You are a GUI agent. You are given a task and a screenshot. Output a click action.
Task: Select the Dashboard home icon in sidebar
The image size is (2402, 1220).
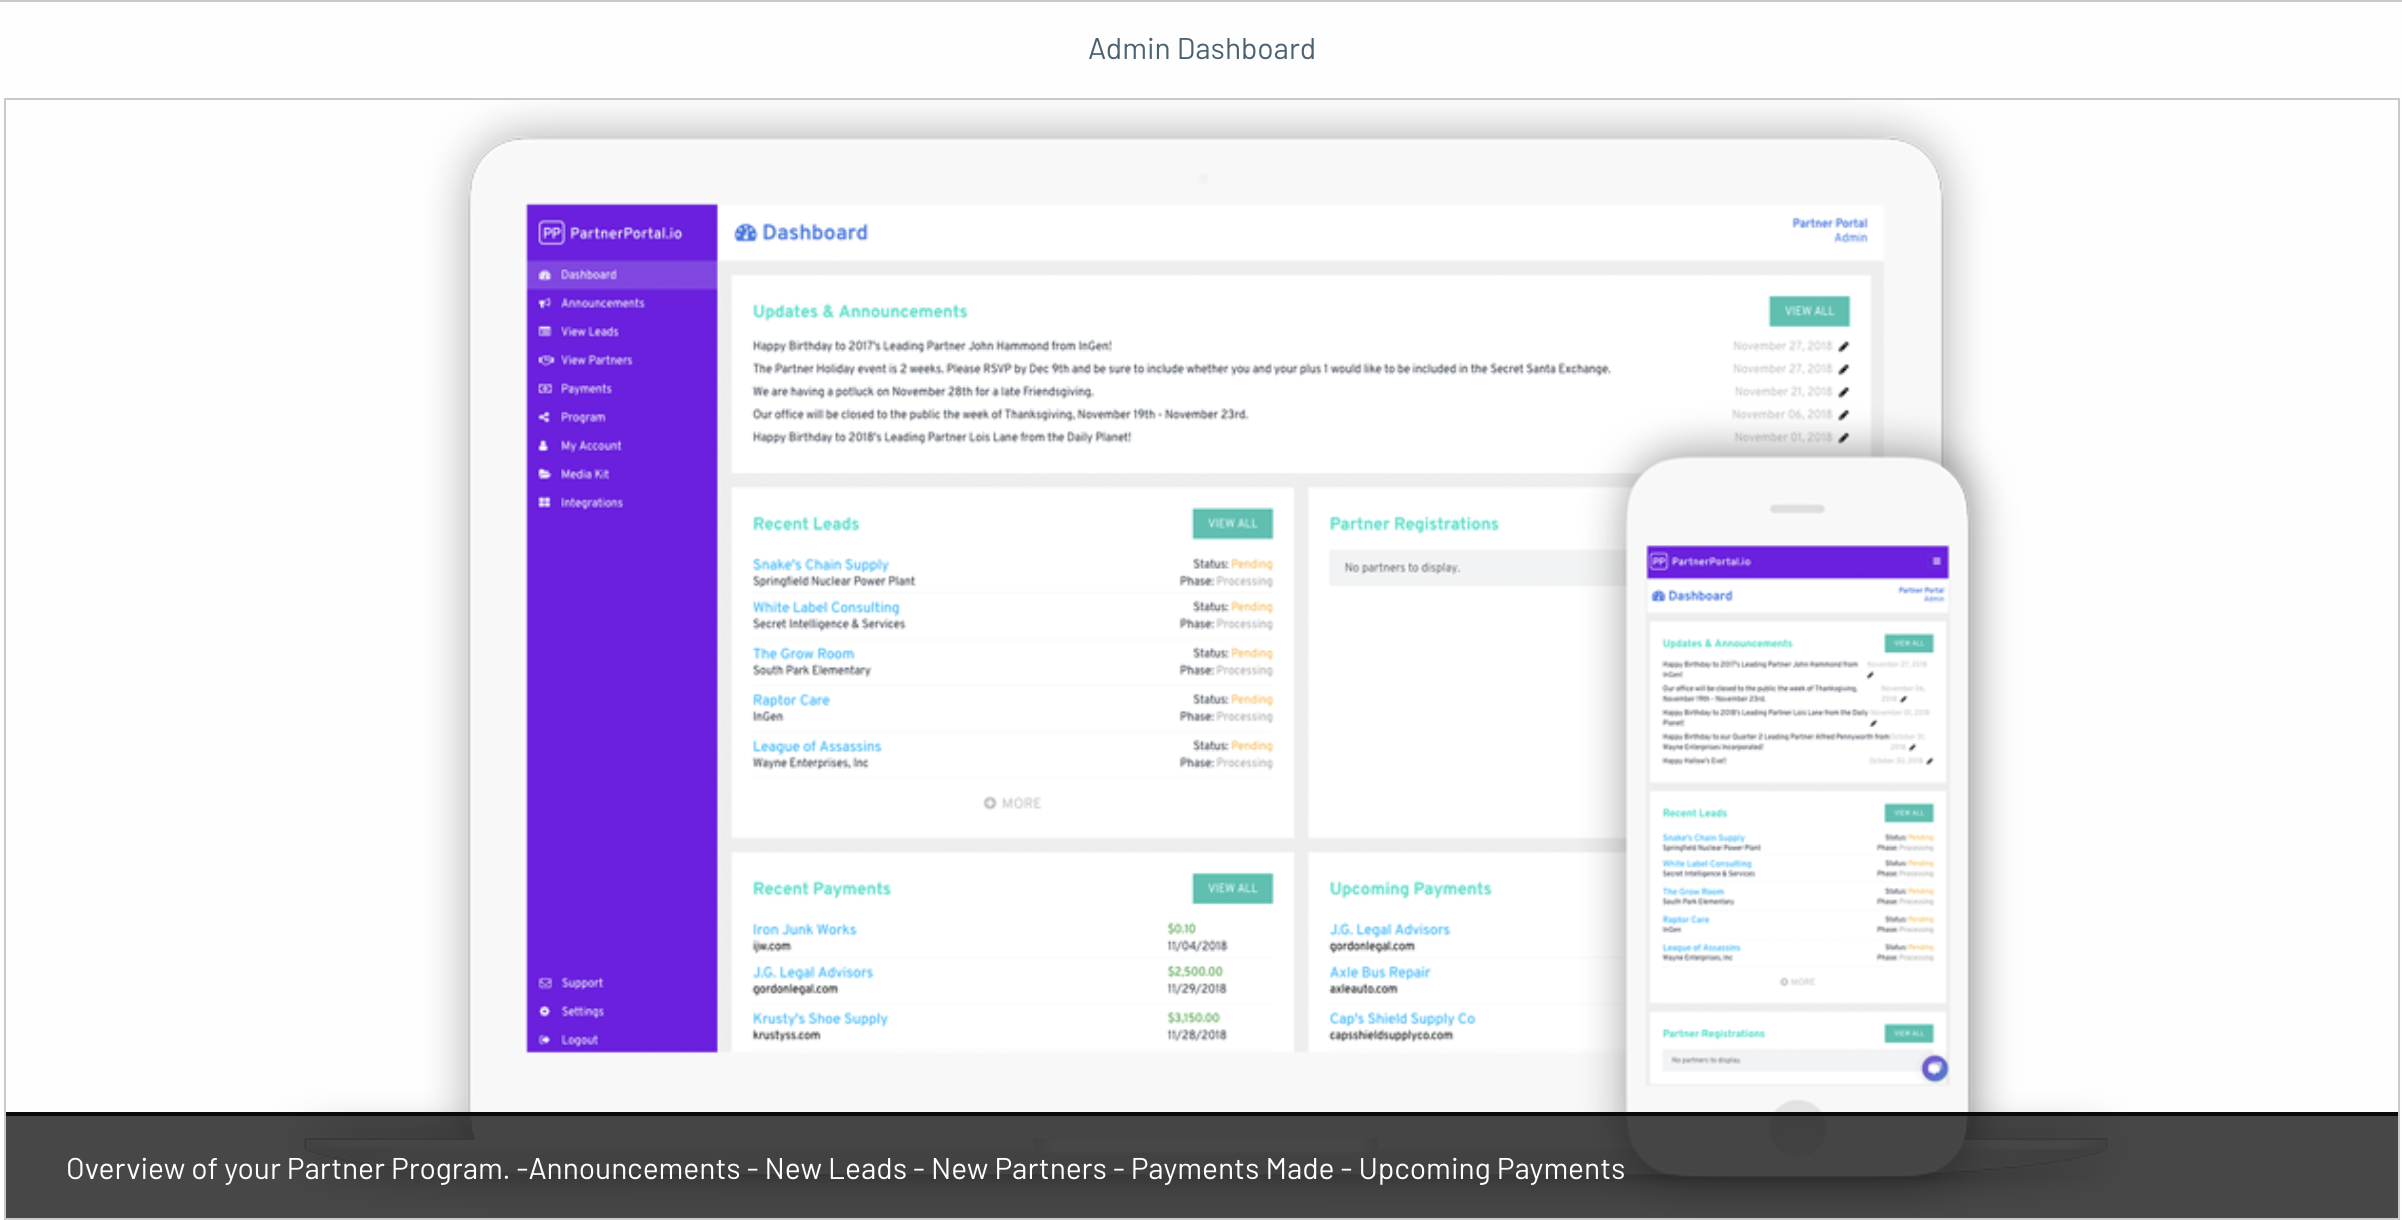(x=545, y=274)
